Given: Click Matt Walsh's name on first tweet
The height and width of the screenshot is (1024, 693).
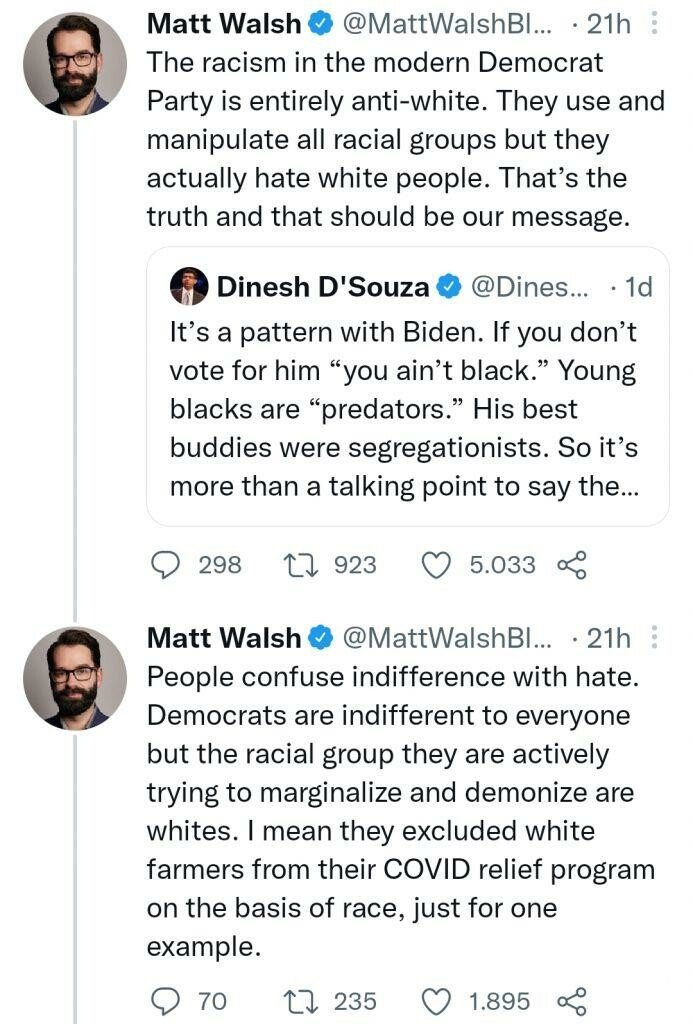Looking at the screenshot, I should click(x=224, y=24).
